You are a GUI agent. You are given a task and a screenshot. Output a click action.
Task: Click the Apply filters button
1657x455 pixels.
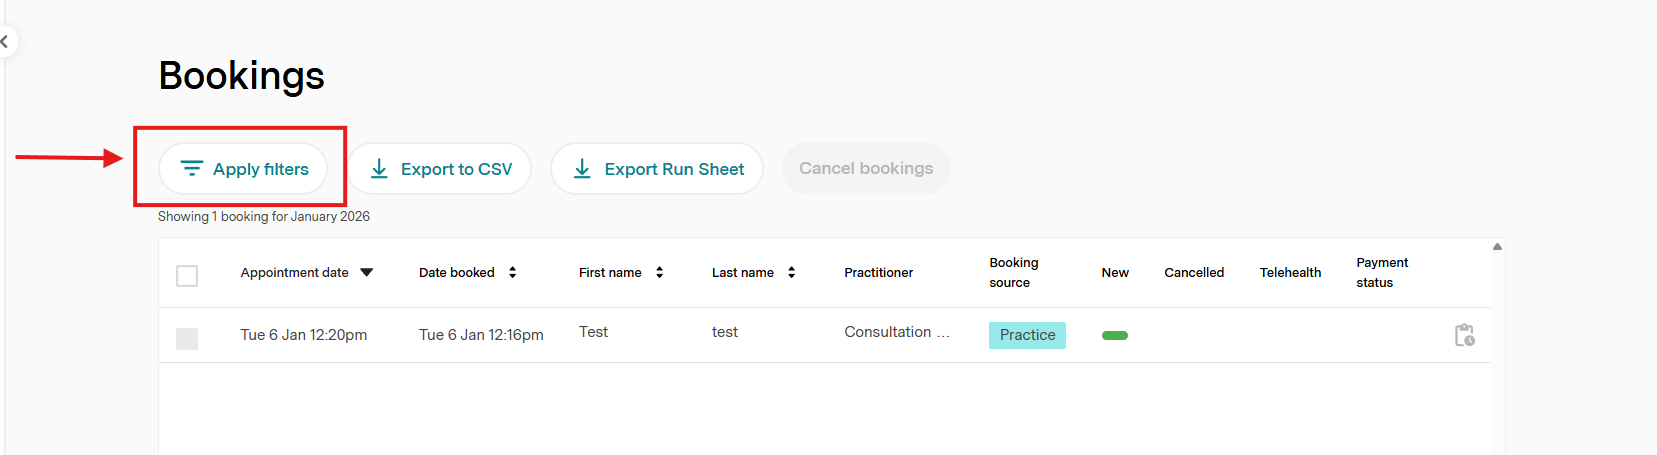pos(243,169)
